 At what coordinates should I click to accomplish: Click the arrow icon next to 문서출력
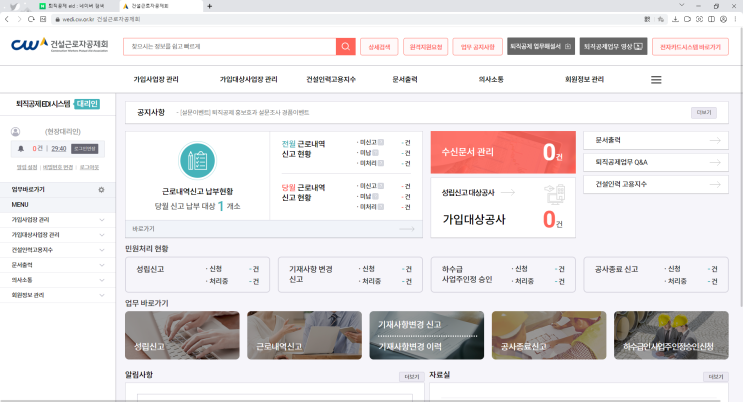point(714,141)
